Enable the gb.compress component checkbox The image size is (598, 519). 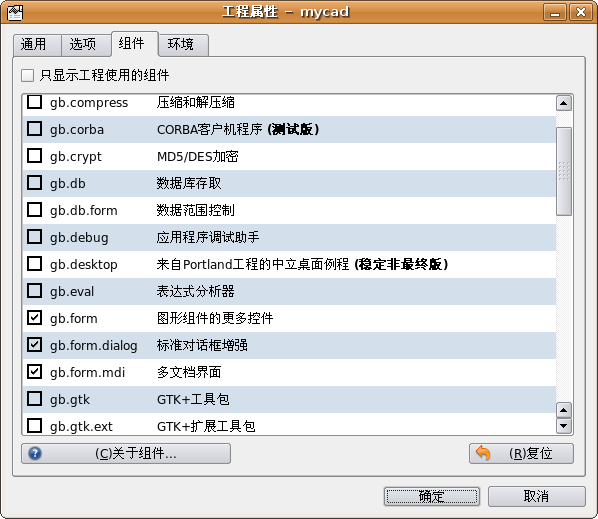[35, 102]
